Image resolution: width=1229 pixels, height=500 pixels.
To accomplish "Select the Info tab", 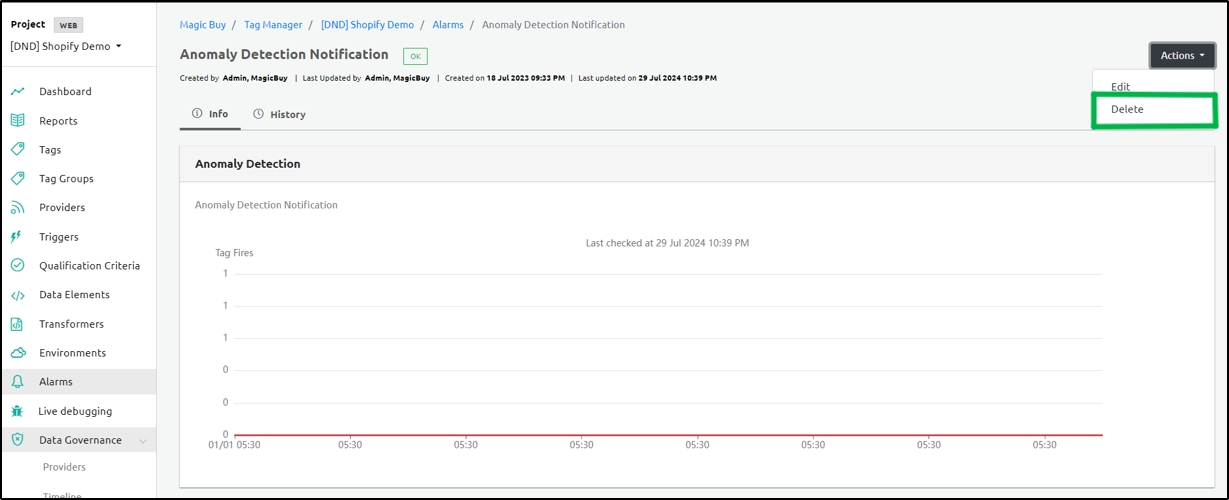I will [210, 114].
